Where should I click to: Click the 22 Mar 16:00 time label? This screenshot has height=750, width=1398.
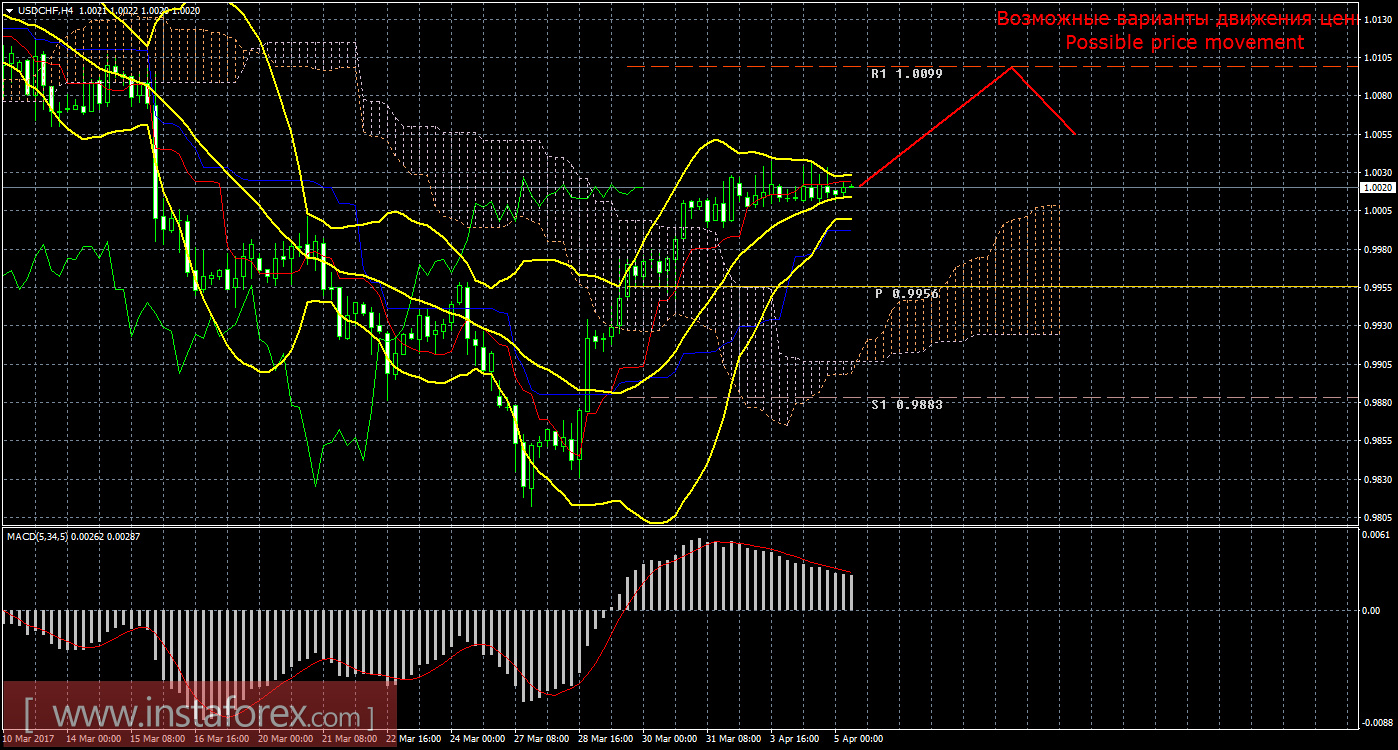[x=413, y=740]
